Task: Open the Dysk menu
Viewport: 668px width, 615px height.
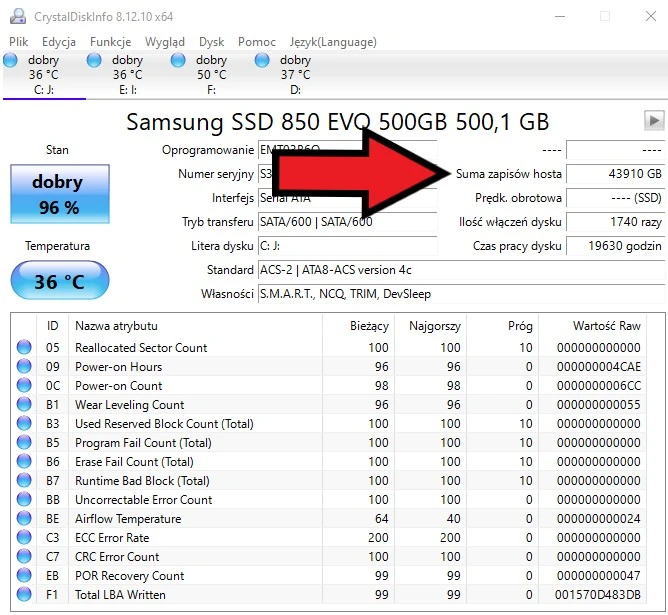Action: click(211, 42)
